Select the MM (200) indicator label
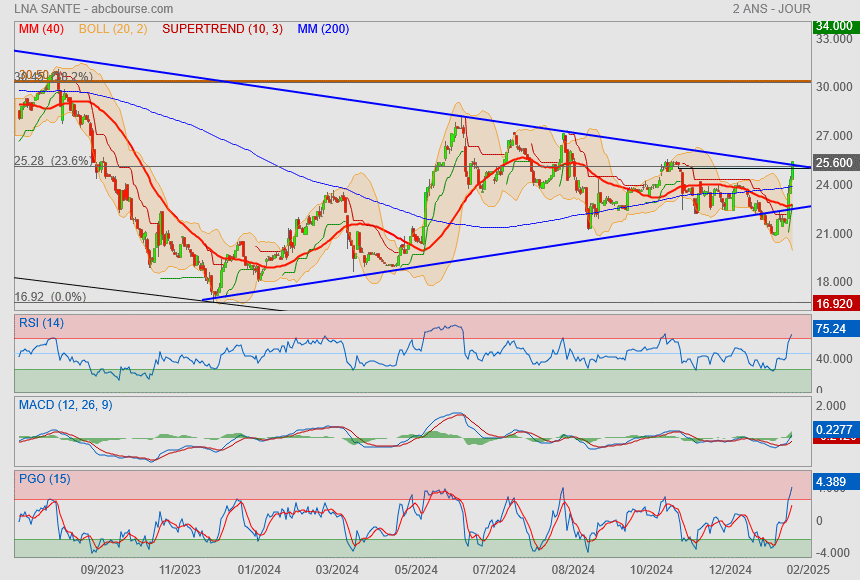The width and height of the screenshot is (860, 580). [323, 29]
